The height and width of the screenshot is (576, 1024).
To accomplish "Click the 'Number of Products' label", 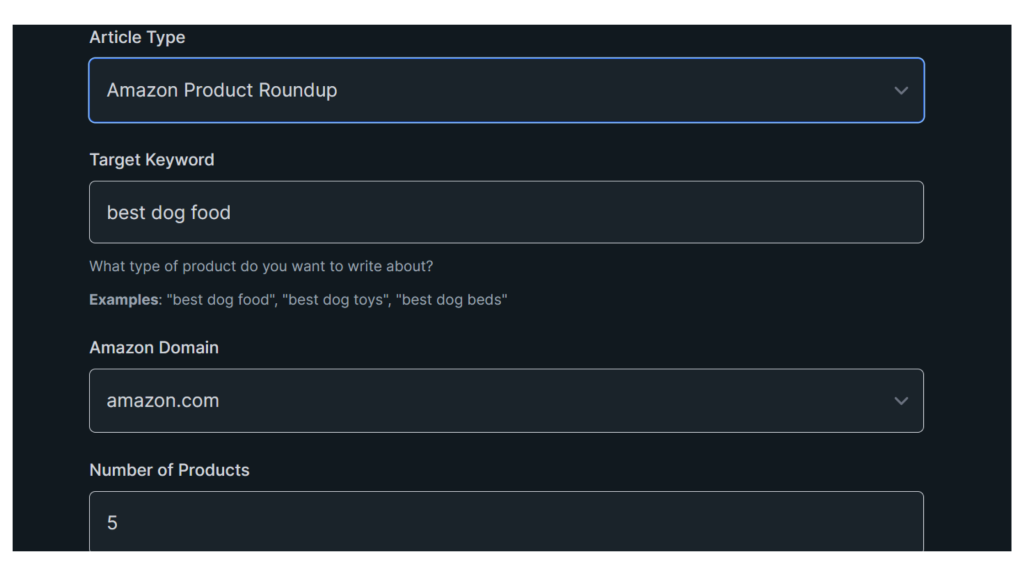I will click(x=169, y=470).
